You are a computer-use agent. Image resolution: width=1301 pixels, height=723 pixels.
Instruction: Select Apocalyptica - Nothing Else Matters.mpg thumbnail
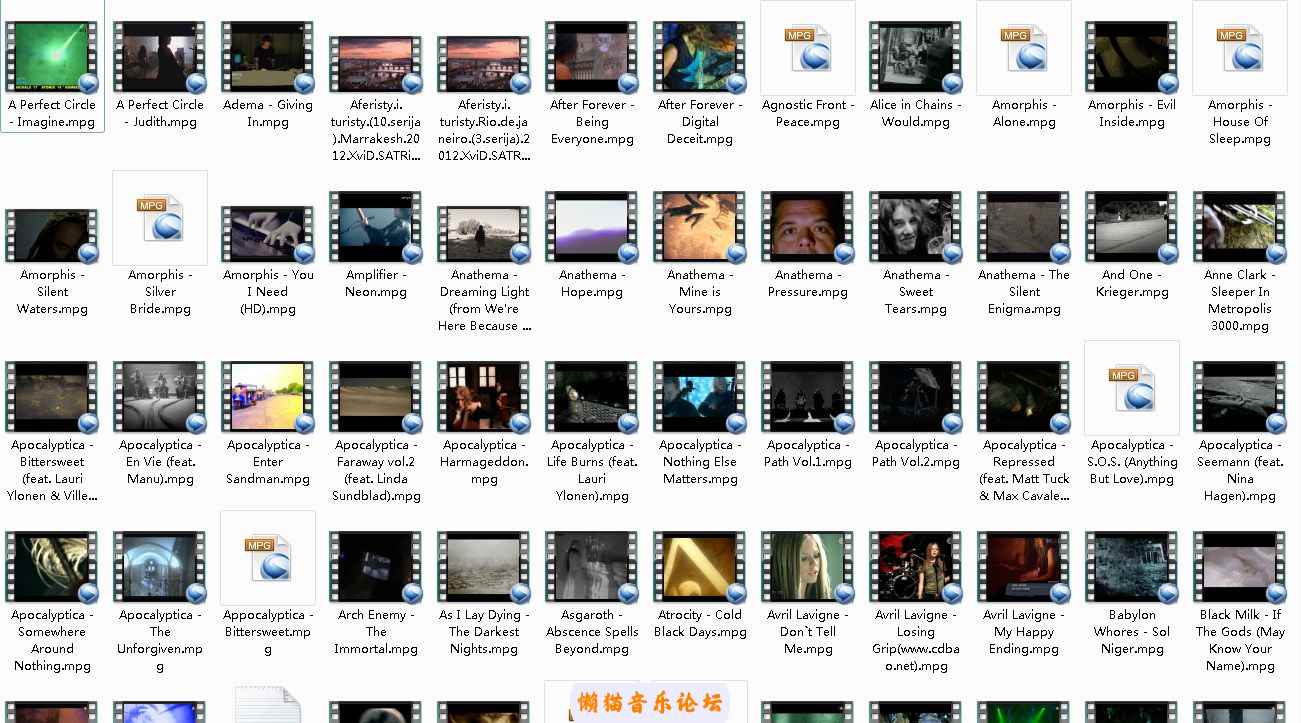click(700, 398)
